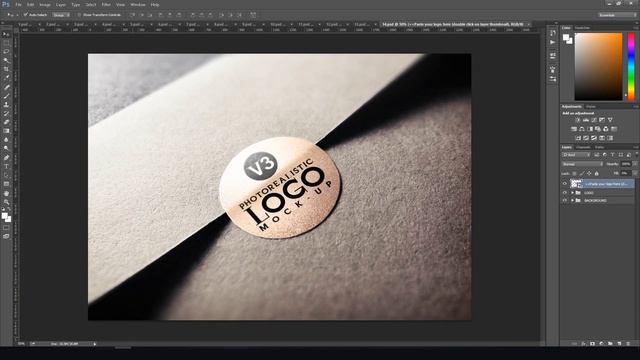Hide the LOGO group layer

pos(565,193)
